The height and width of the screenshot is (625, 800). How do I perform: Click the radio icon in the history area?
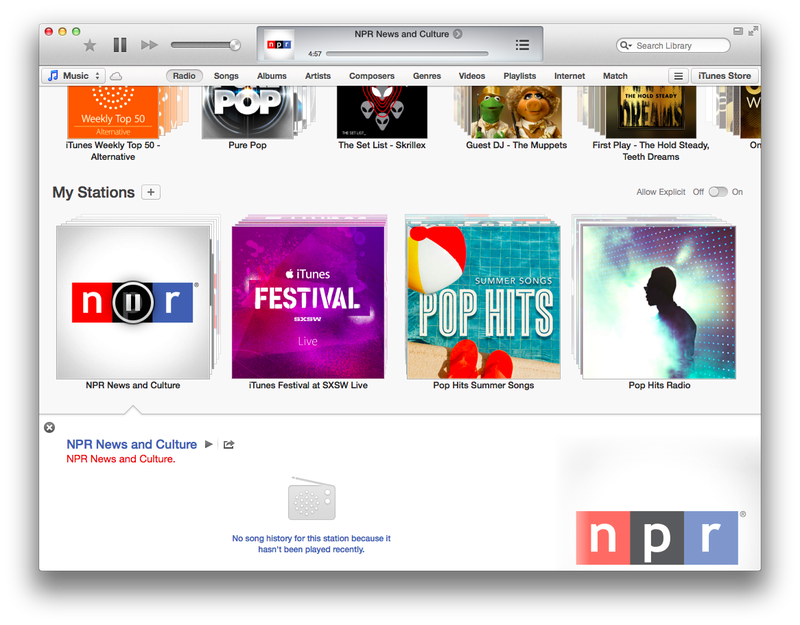point(312,499)
